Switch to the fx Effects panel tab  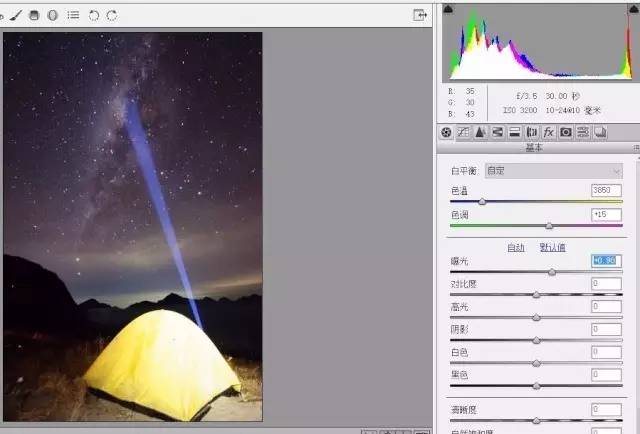pos(549,132)
